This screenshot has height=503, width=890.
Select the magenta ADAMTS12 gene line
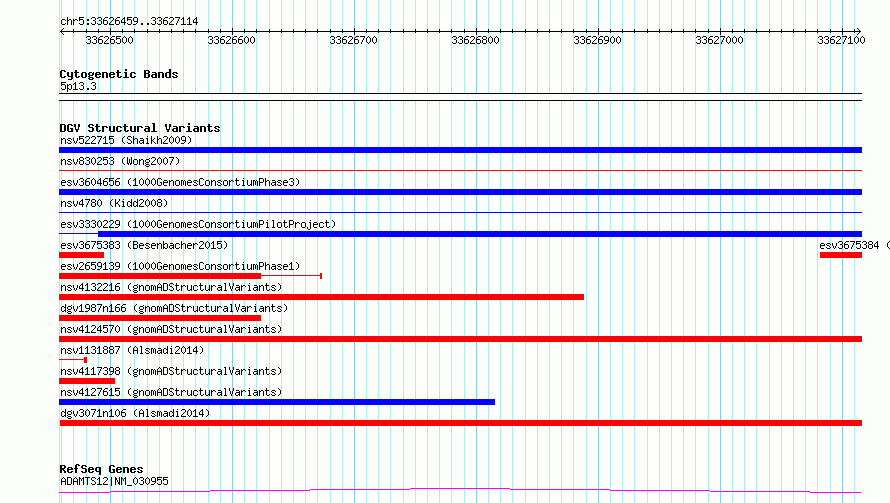[460, 491]
